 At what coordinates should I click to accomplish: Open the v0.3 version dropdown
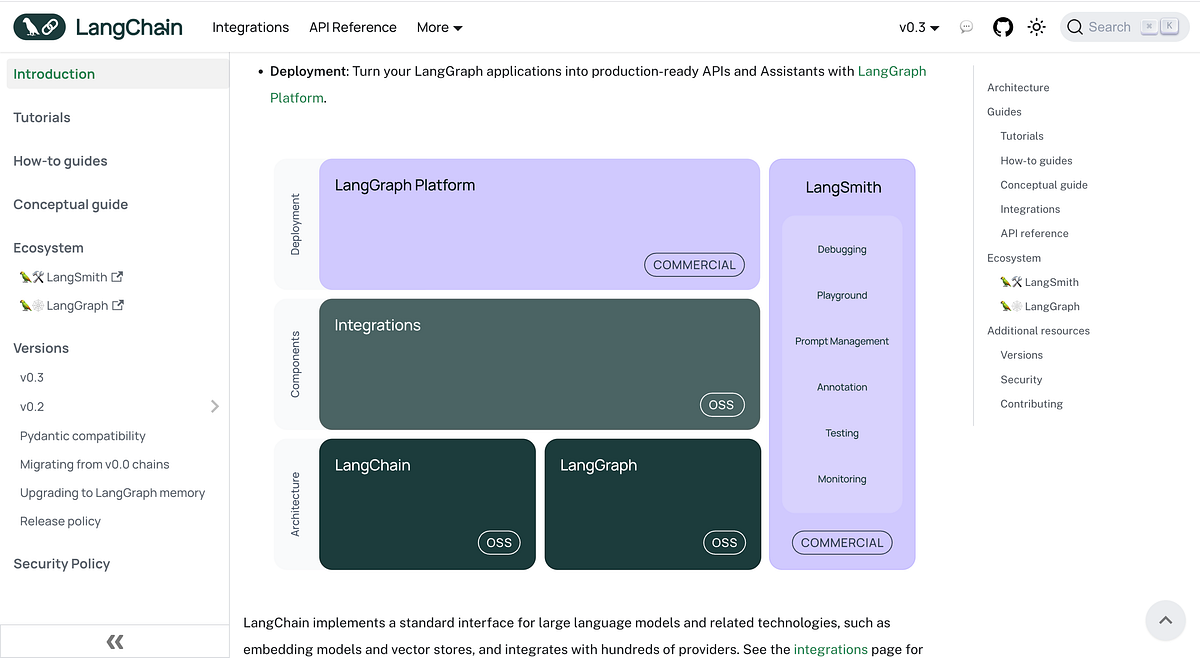point(918,27)
